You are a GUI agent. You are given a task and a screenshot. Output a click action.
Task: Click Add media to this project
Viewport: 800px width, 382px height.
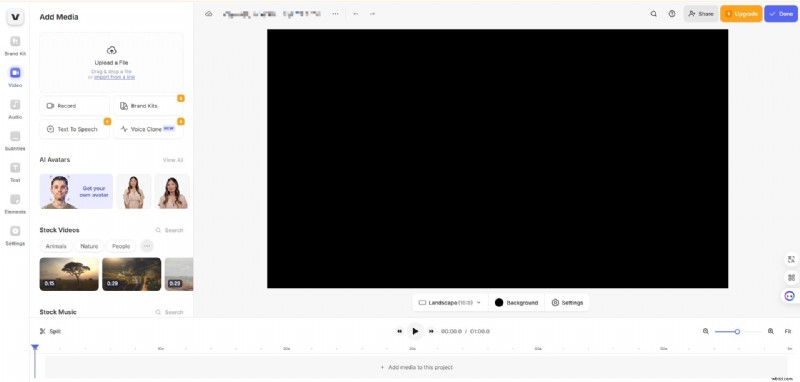point(416,367)
